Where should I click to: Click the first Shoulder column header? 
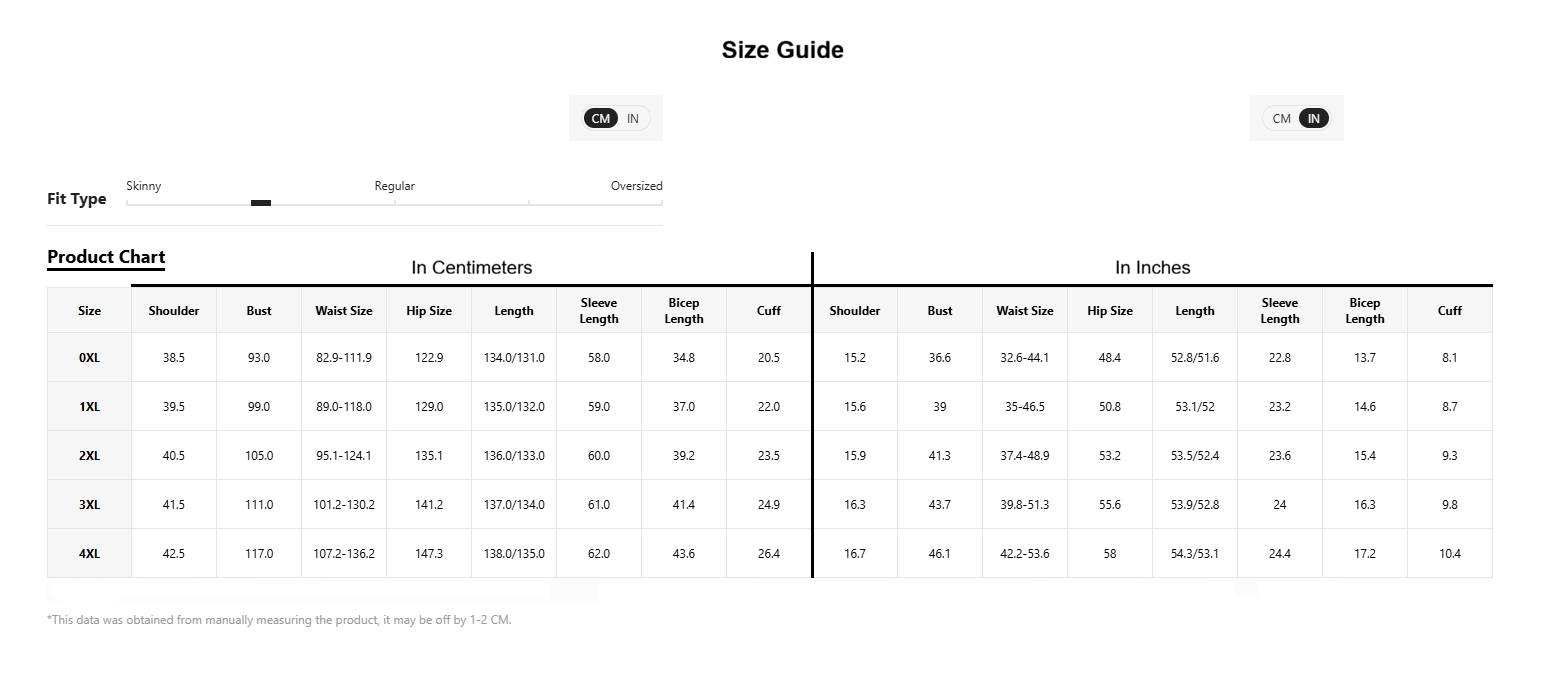tap(174, 310)
